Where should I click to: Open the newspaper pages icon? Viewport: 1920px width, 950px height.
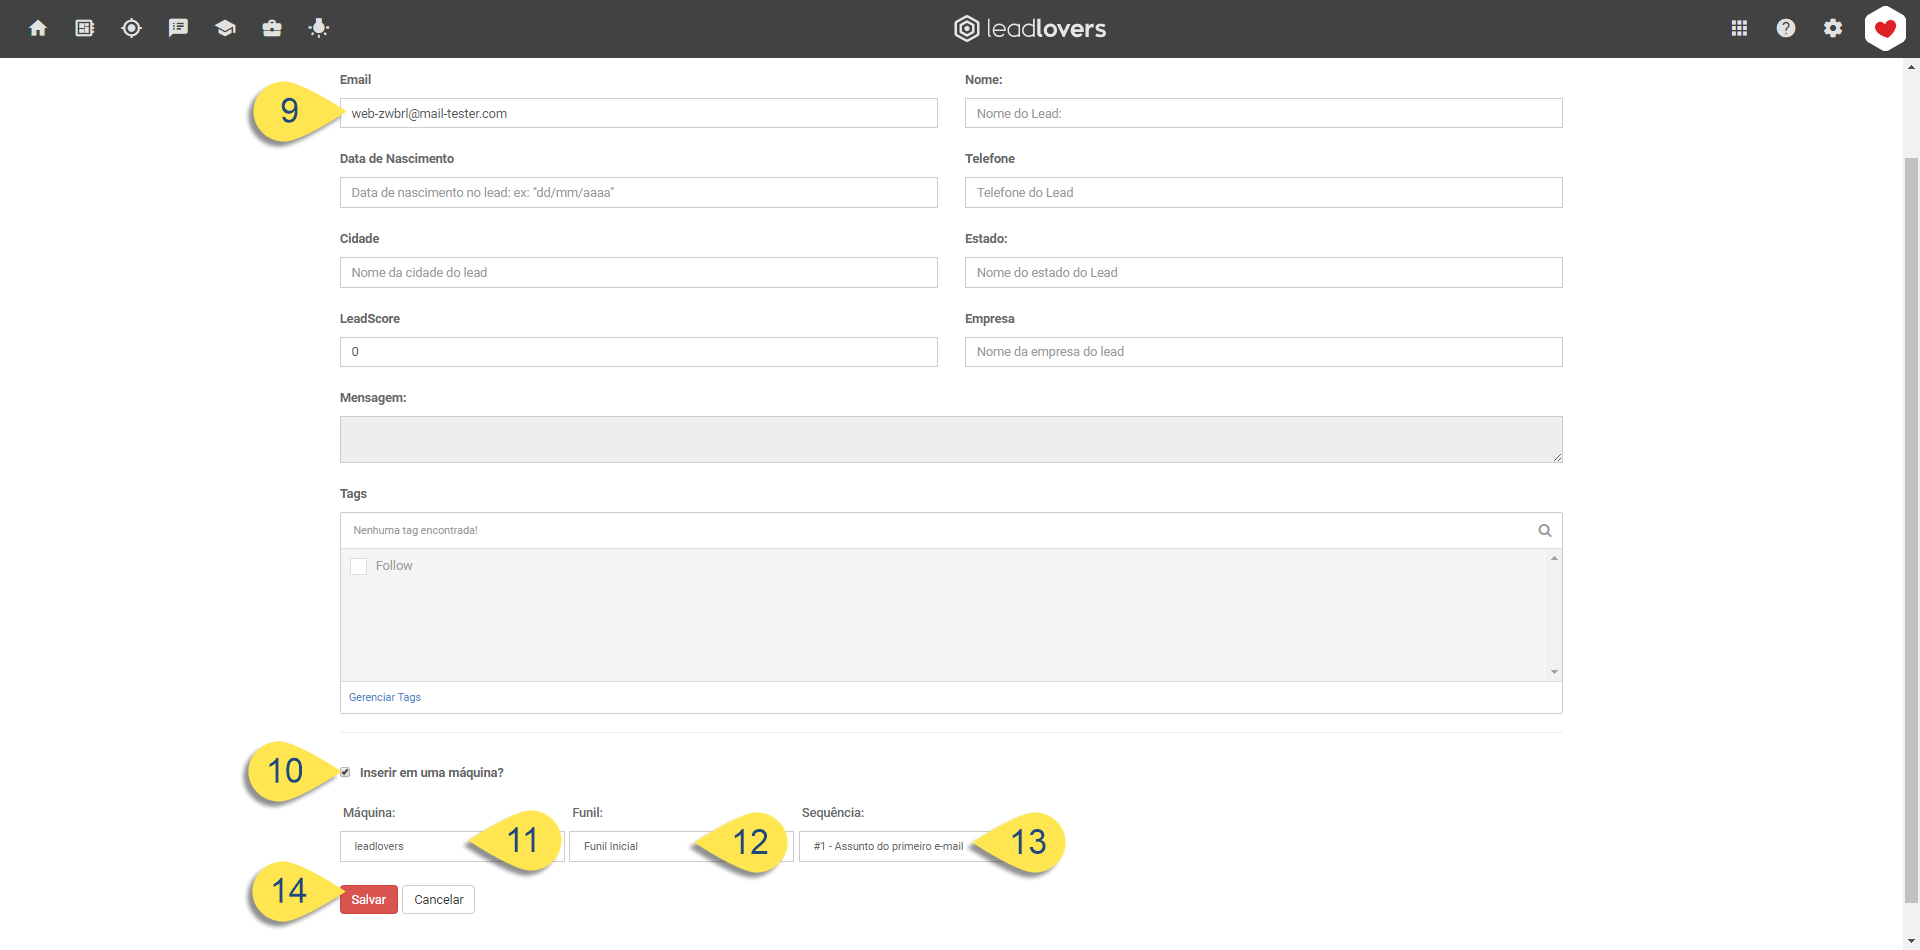[85, 28]
